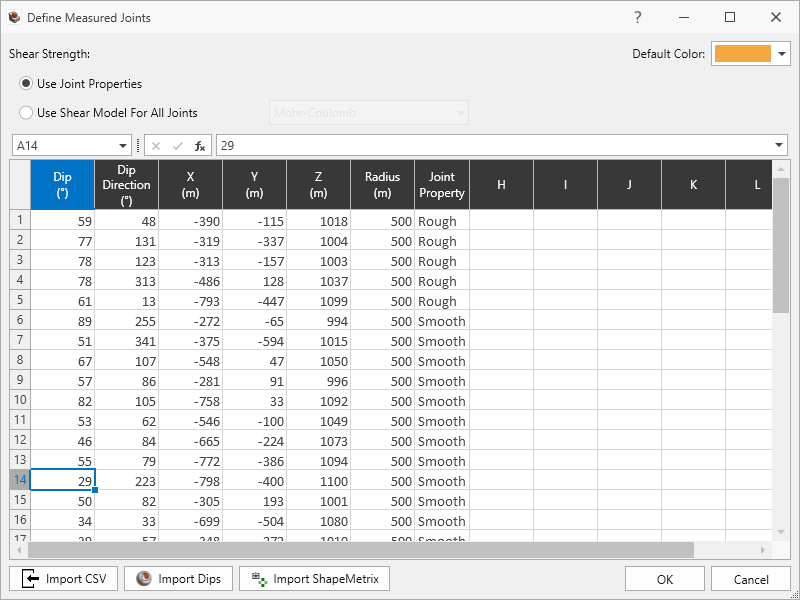Select the Dip Direction column header
The height and width of the screenshot is (600, 800).
pos(127,185)
